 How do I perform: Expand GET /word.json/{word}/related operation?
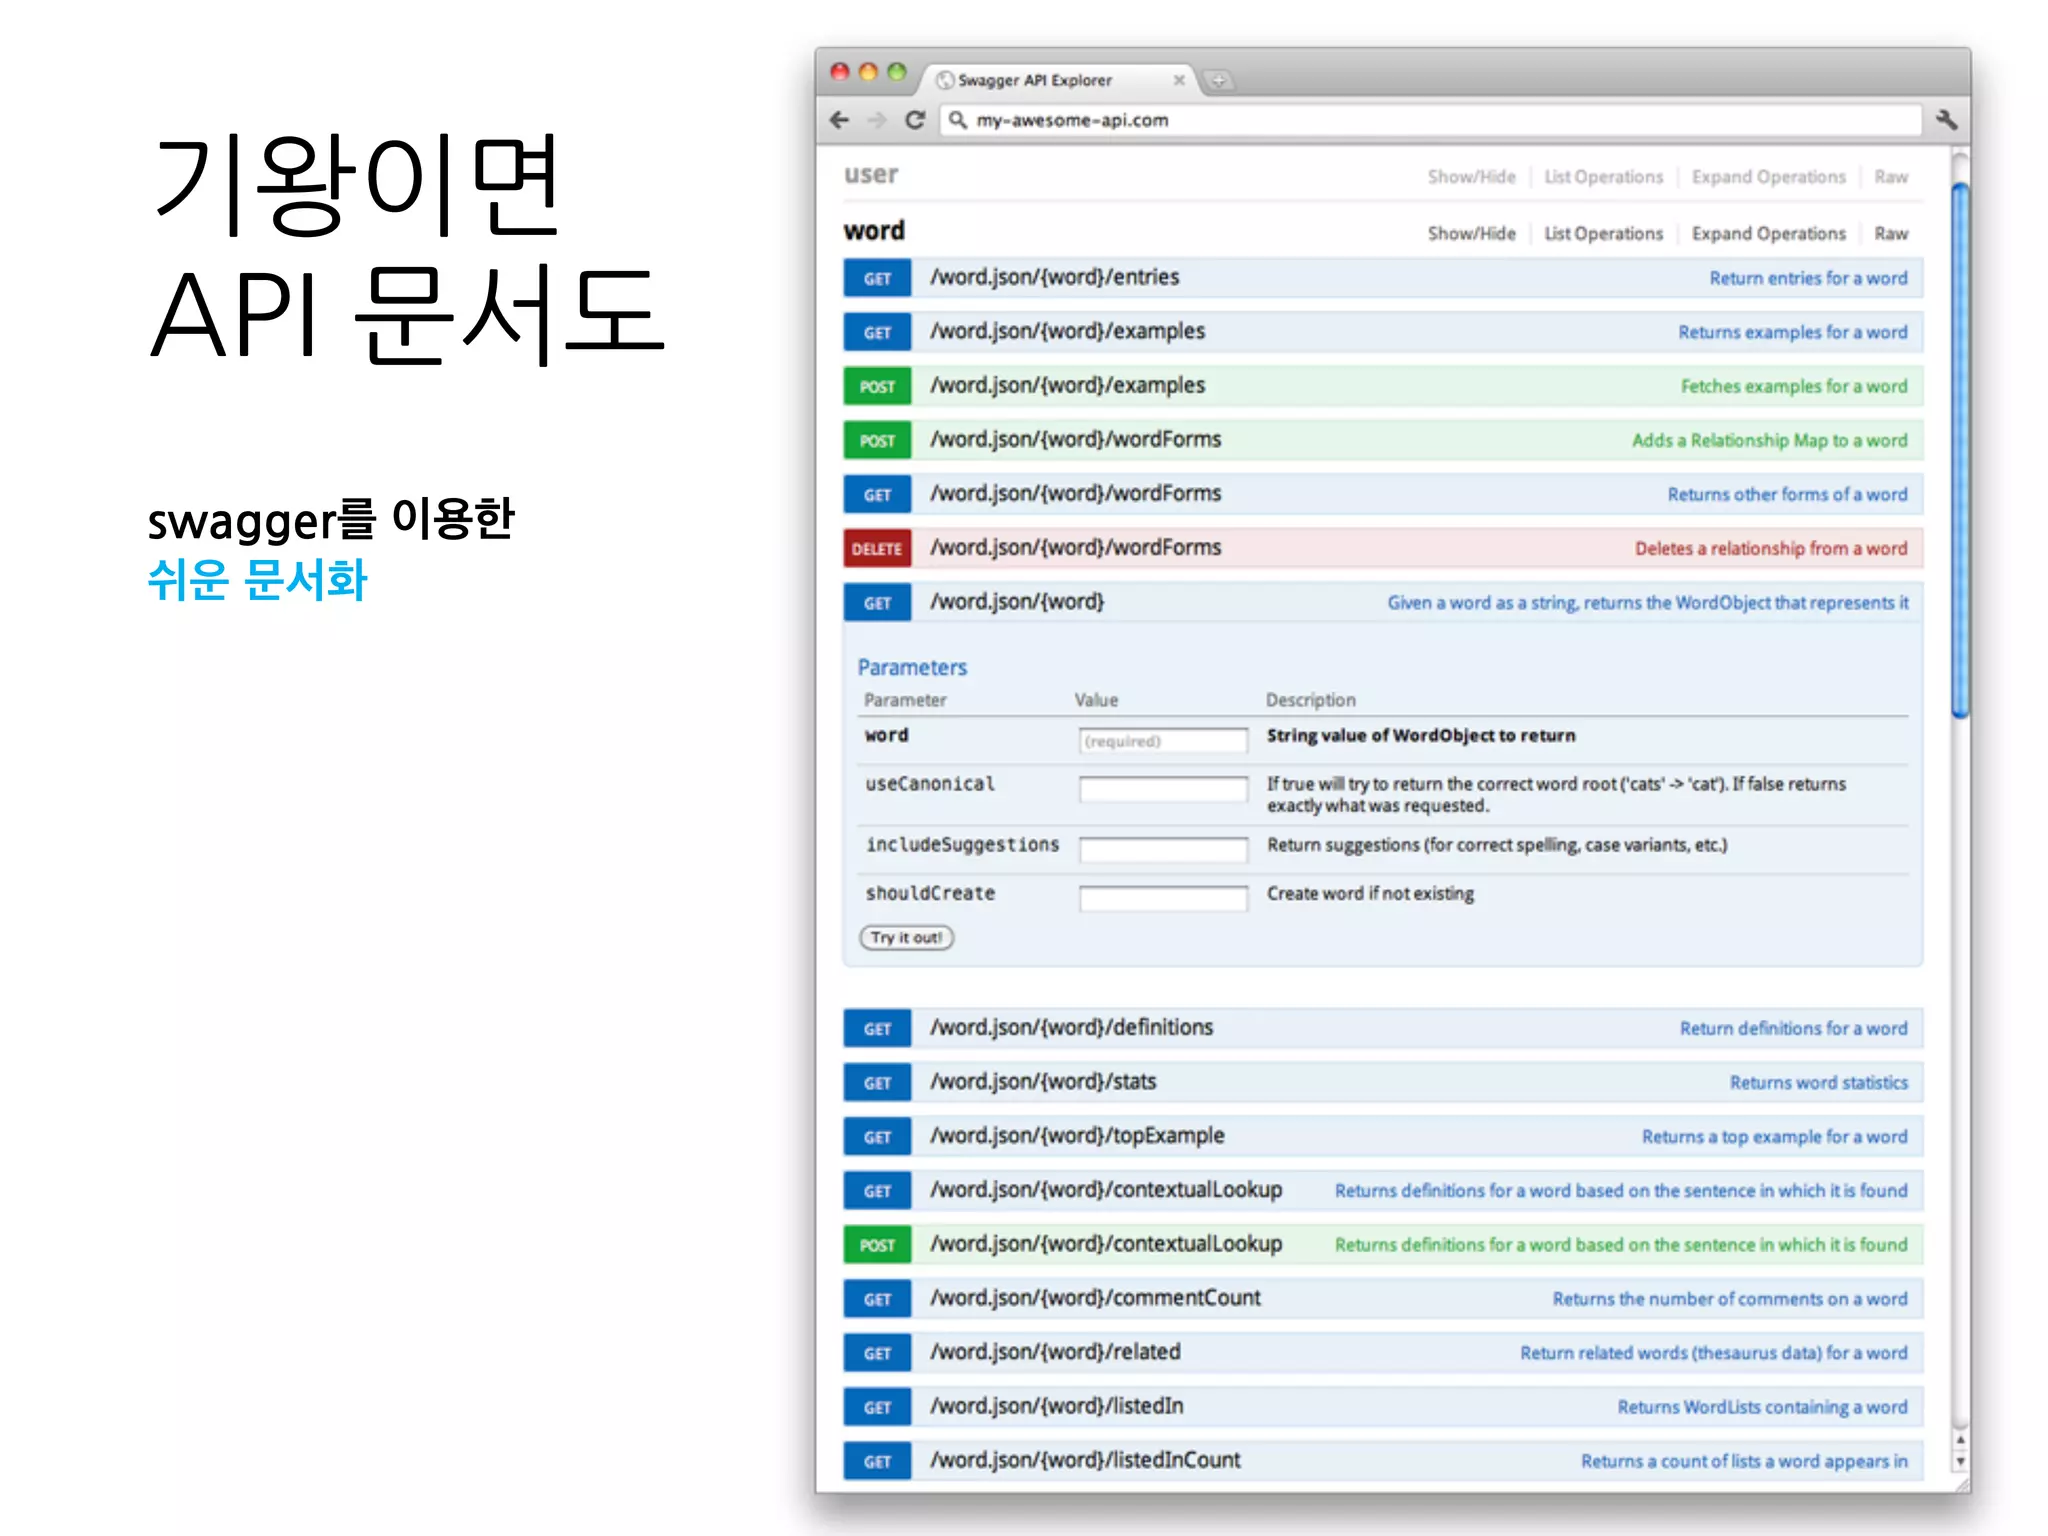tap(1382, 1352)
